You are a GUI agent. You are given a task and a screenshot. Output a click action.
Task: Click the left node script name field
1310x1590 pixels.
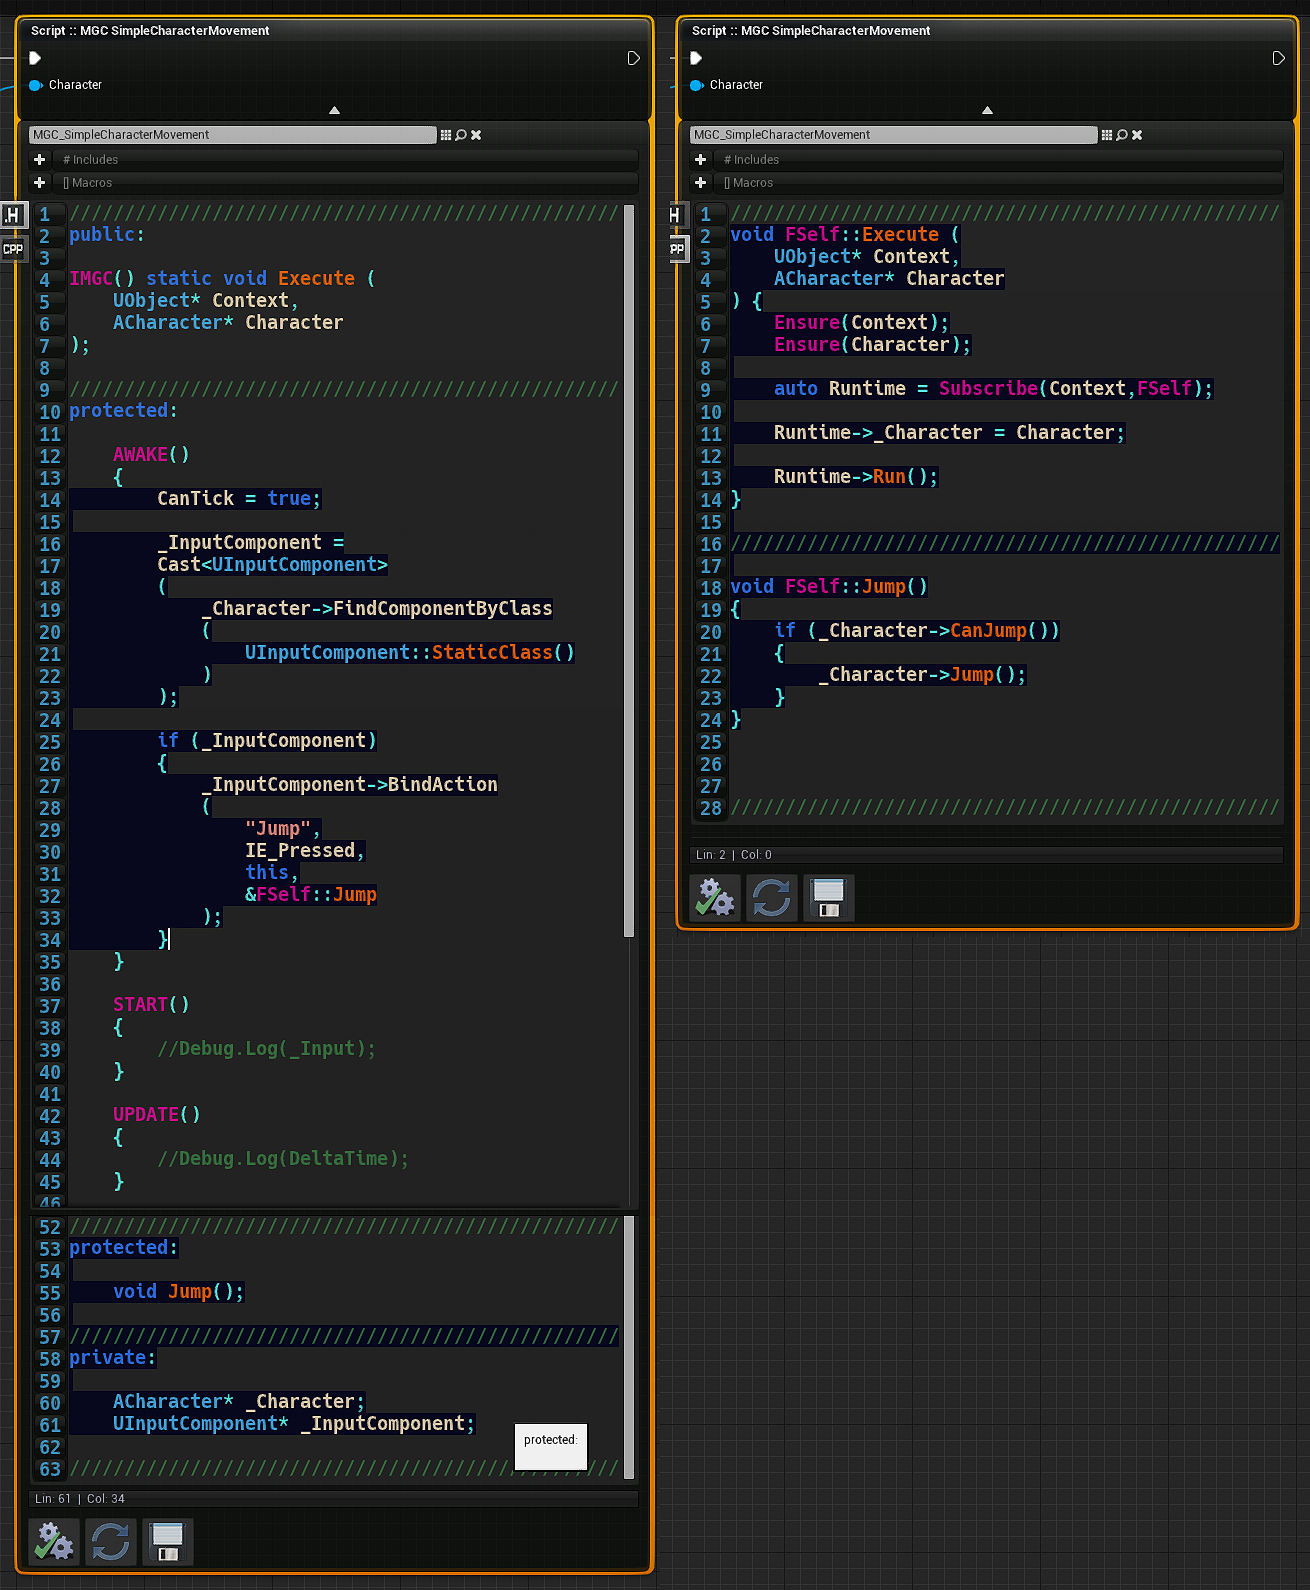[x=233, y=135]
